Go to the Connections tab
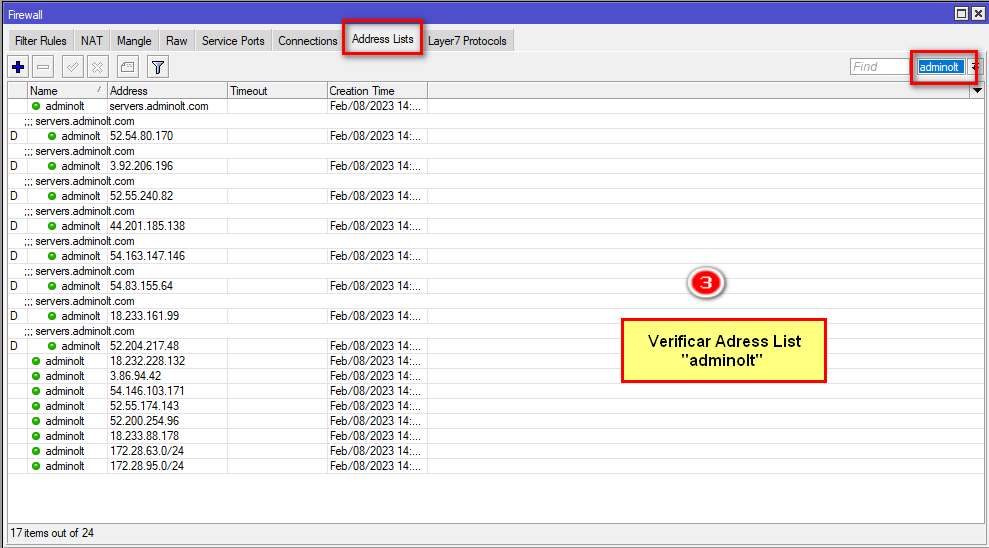Viewport: 989px width, 548px height. tap(308, 41)
